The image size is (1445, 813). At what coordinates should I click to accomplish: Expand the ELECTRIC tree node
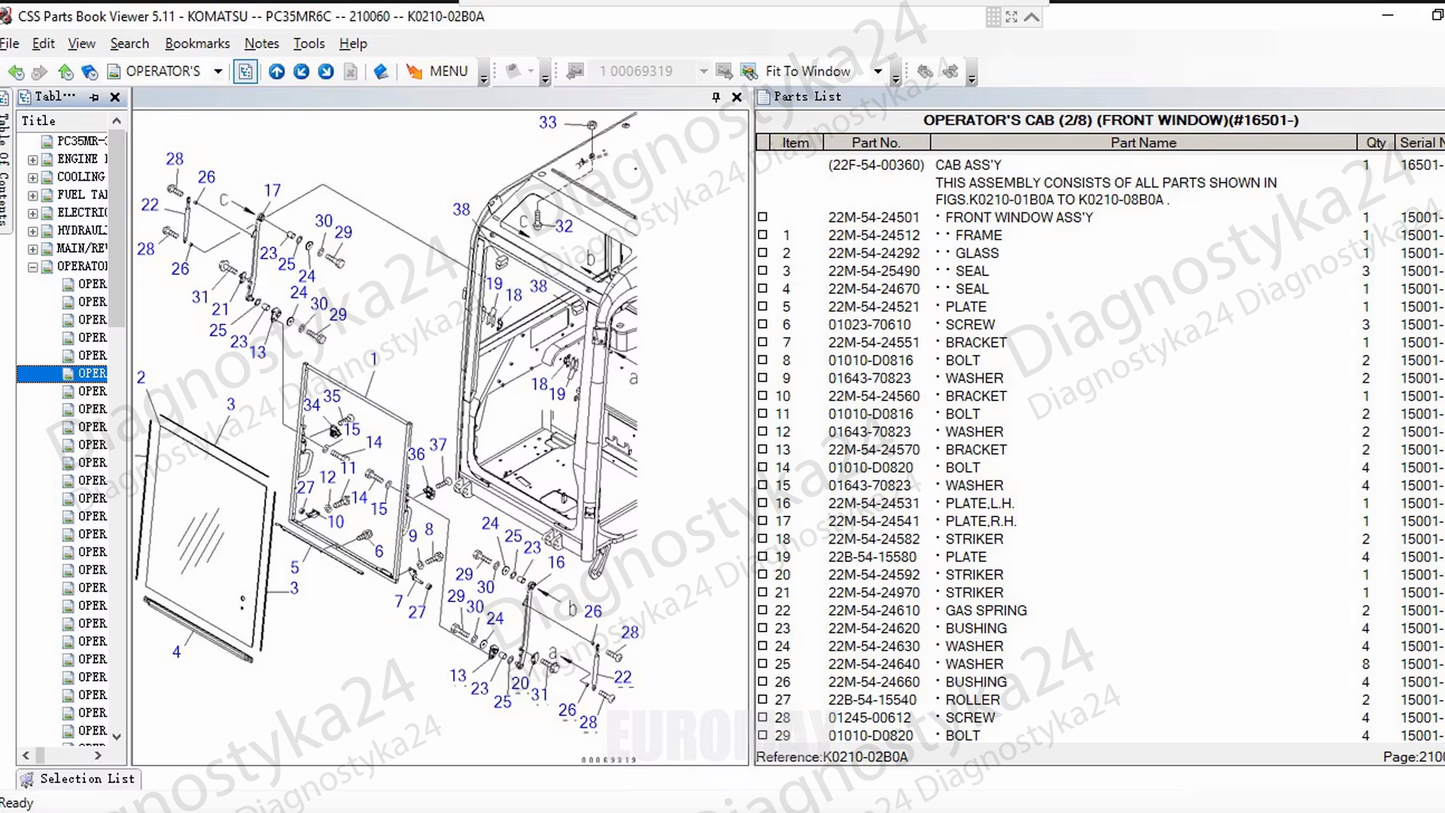click(33, 213)
